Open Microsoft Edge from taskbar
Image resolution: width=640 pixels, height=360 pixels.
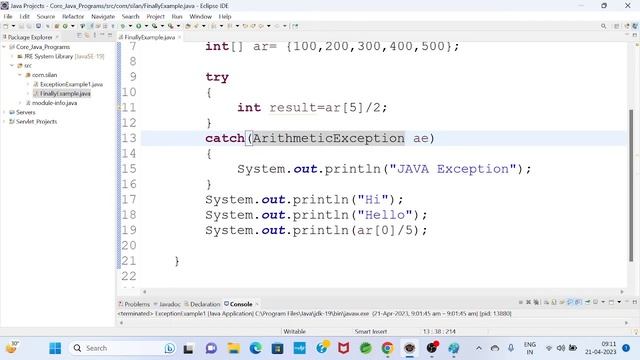(x=256, y=348)
